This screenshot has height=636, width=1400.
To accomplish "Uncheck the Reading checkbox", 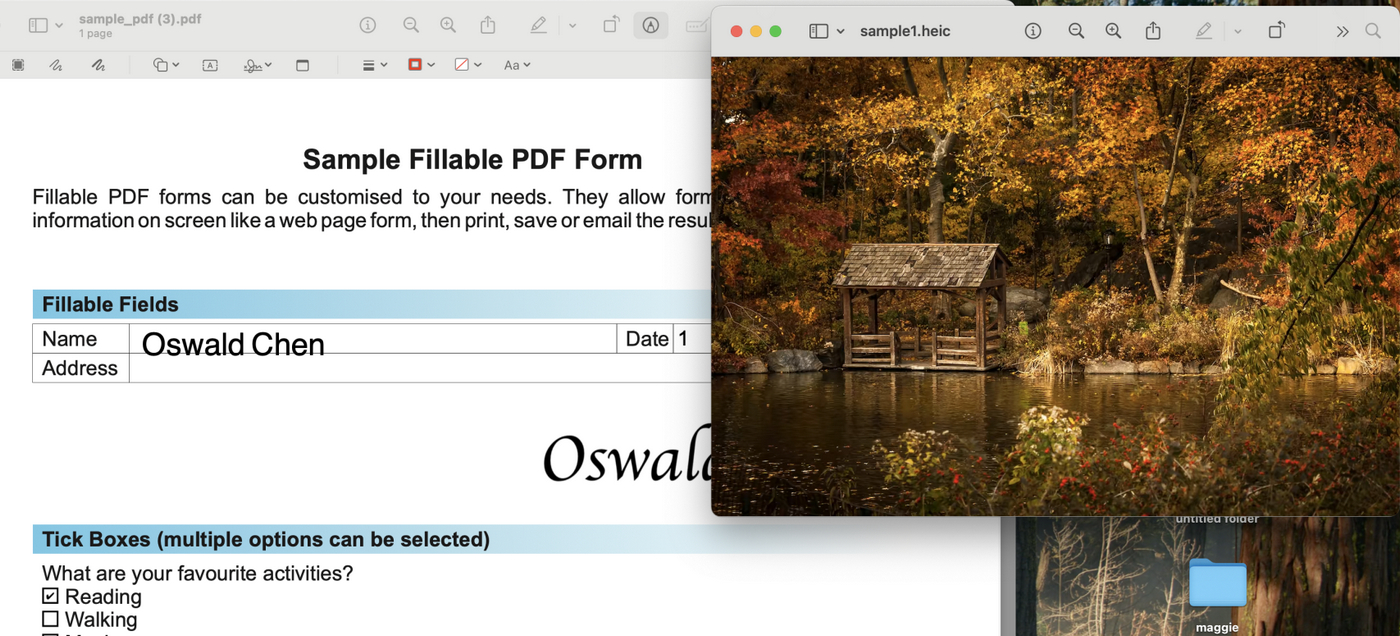I will (x=48, y=595).
